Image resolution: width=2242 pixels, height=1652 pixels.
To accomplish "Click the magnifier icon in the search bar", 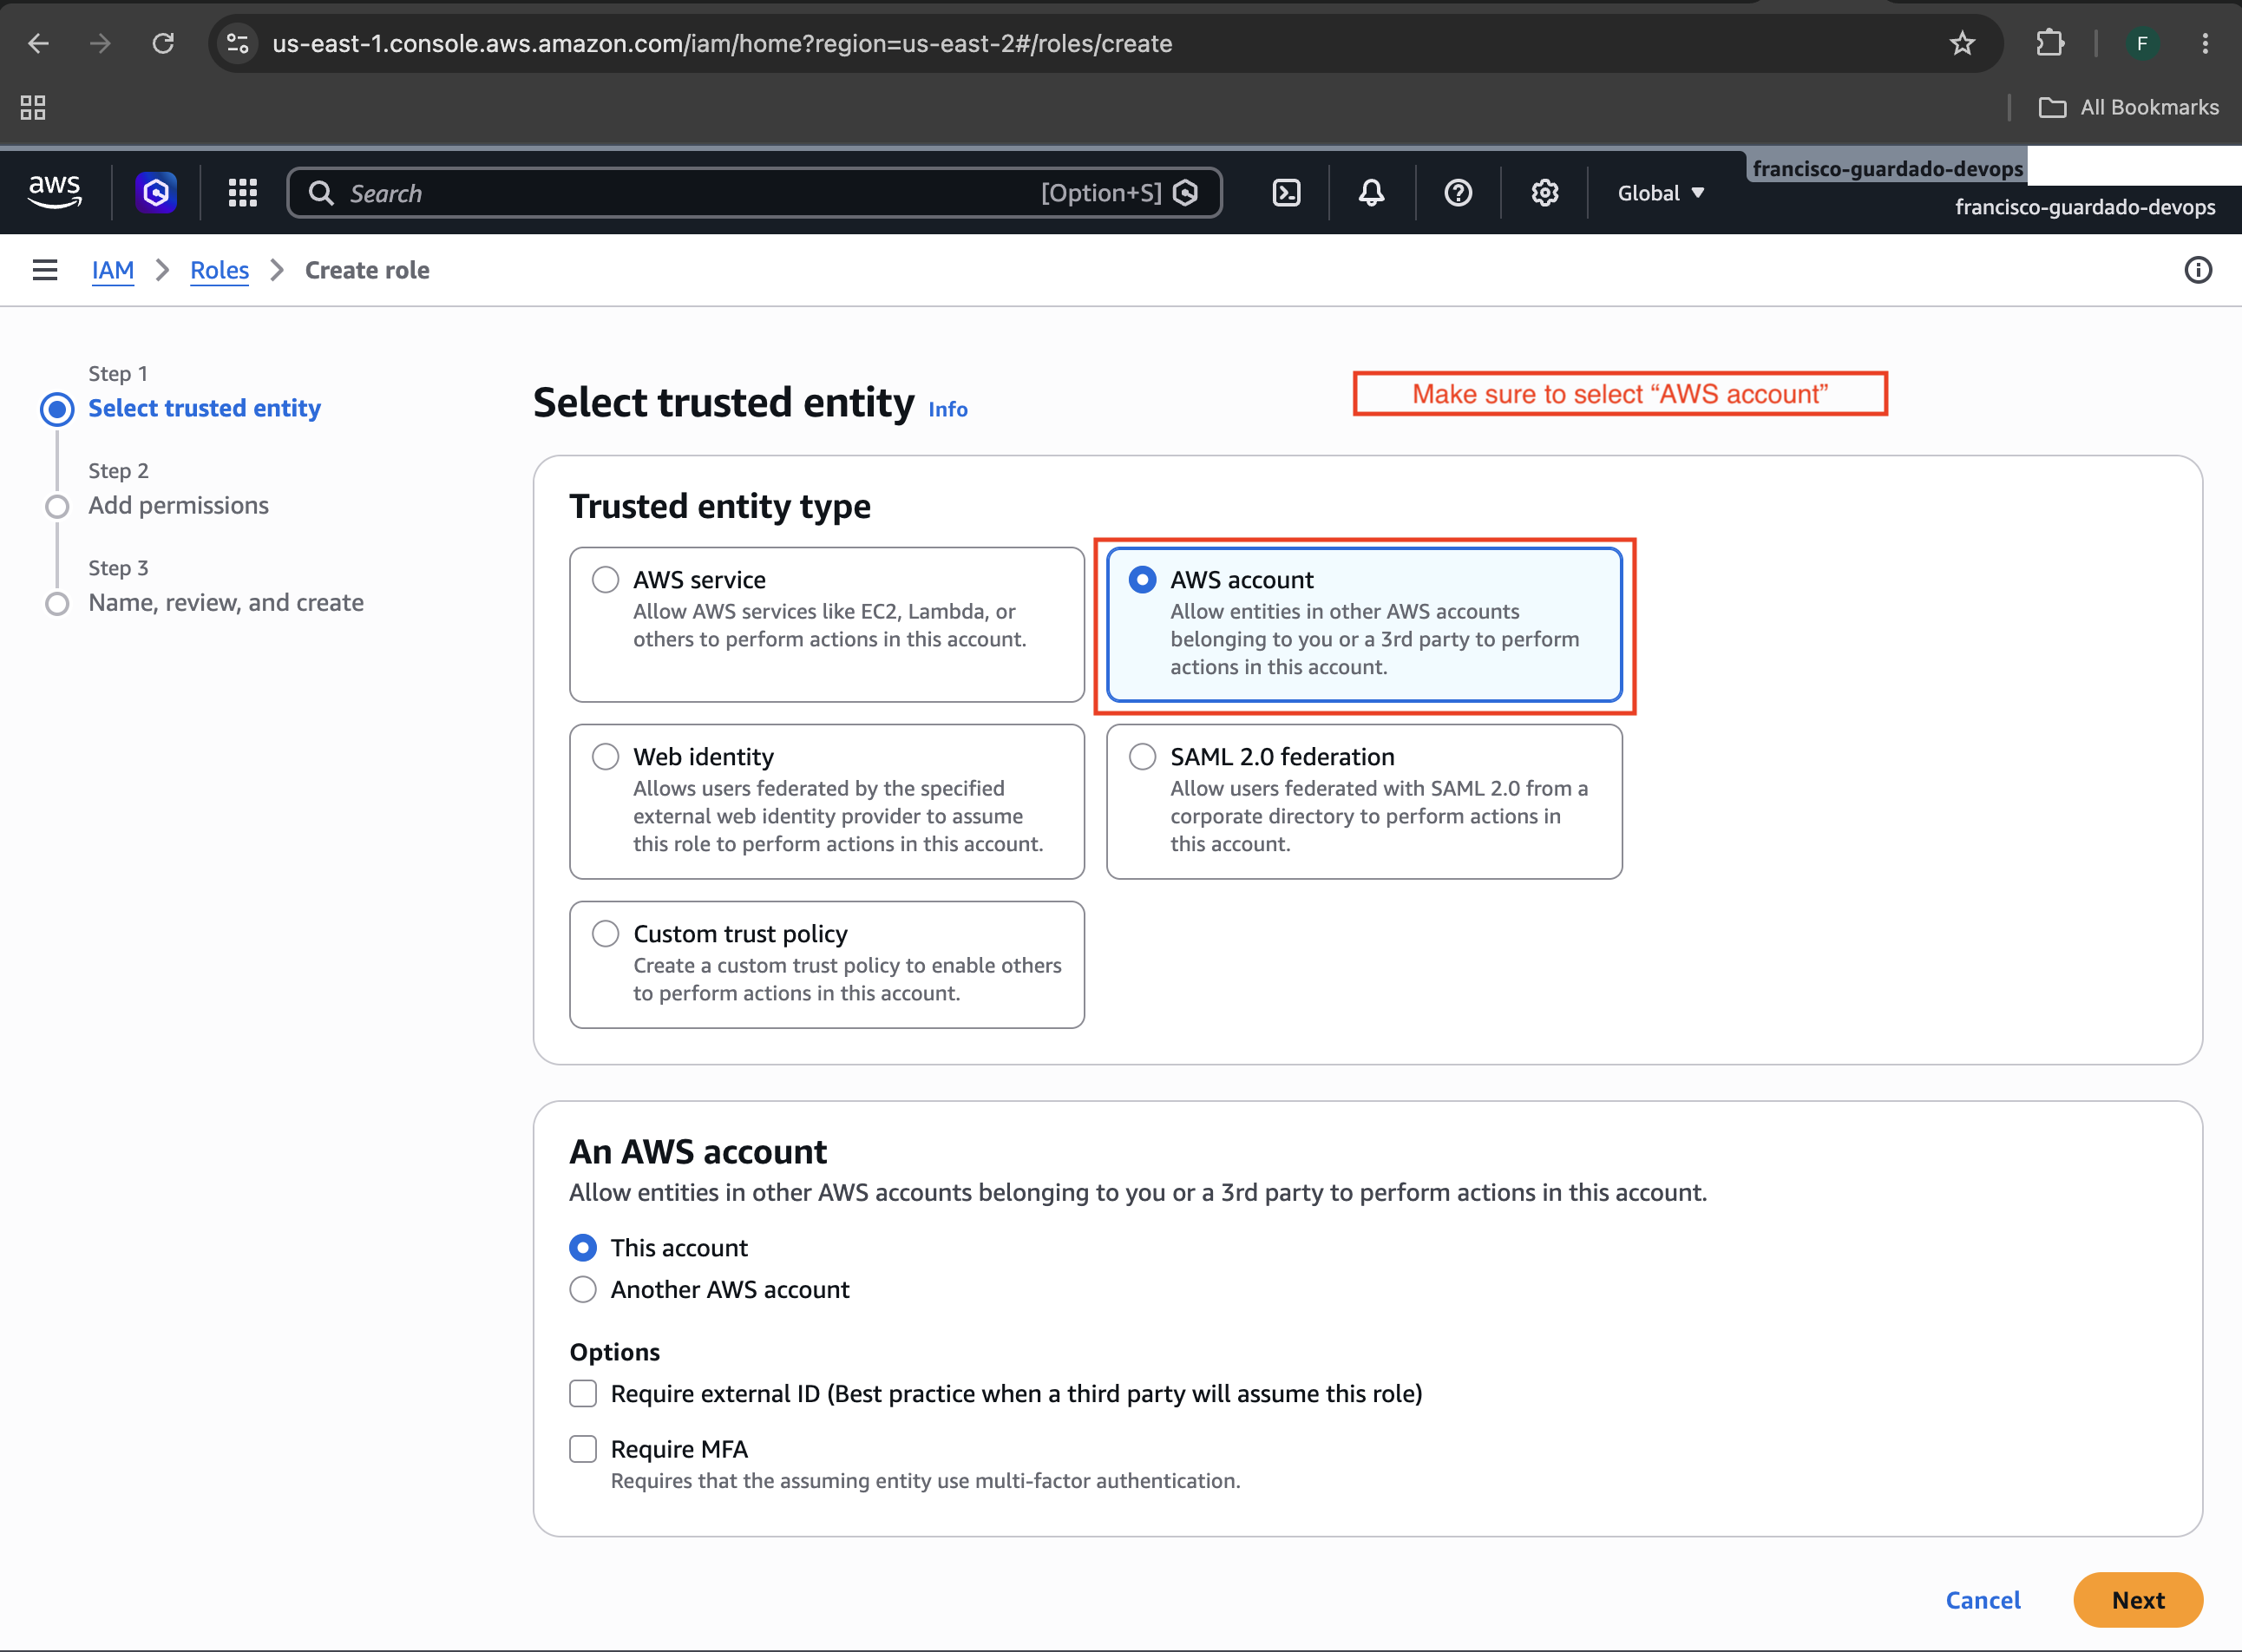I will tap(321, 193).
